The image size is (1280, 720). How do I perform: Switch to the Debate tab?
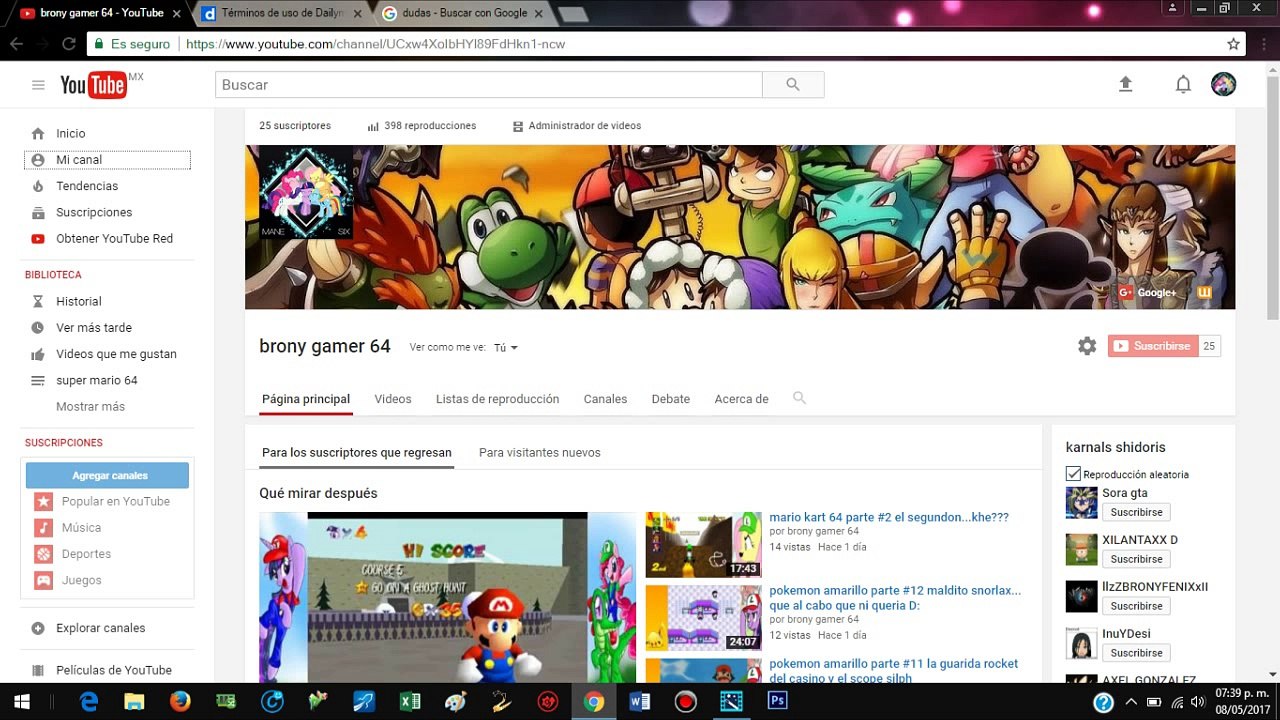coord(670,399)
